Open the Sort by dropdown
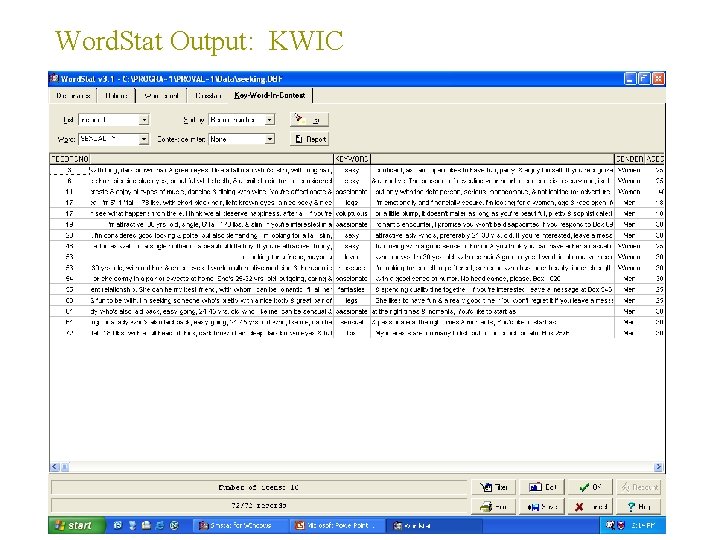This screenshot has height=540, width=720. (270, 120)
